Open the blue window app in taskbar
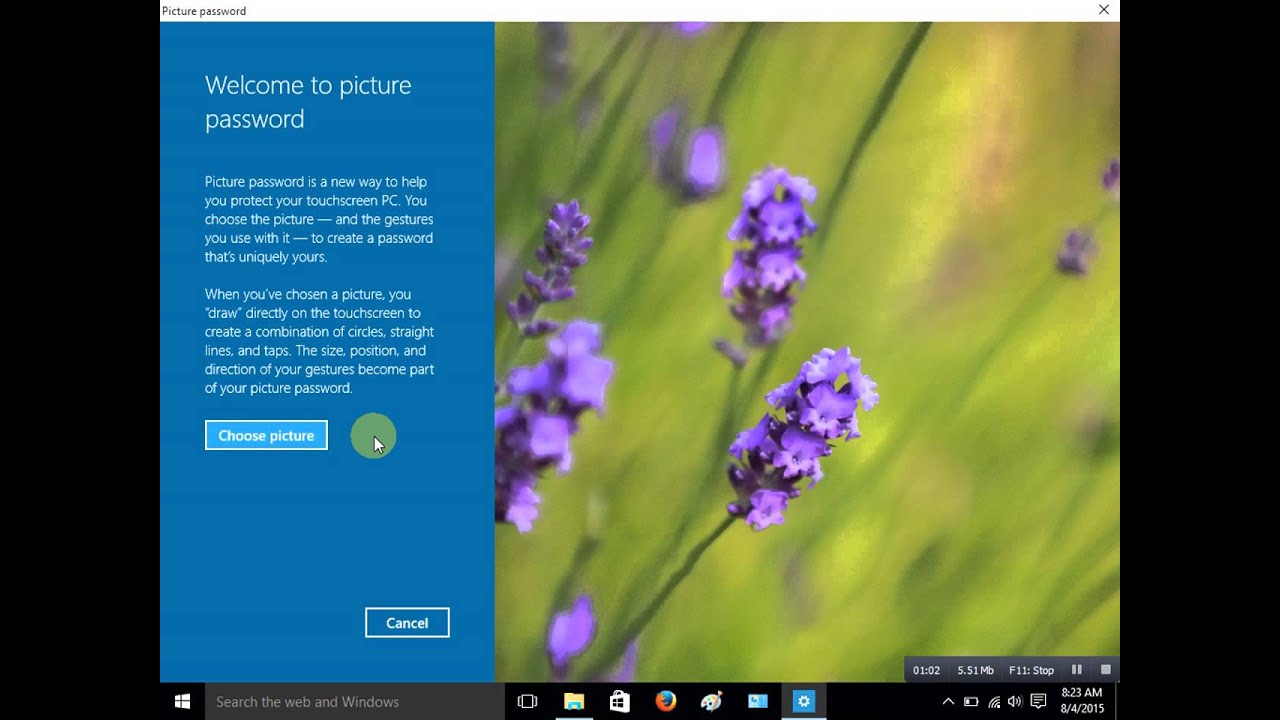Screen dimensions: 1280x720 [x=758, y=701]
